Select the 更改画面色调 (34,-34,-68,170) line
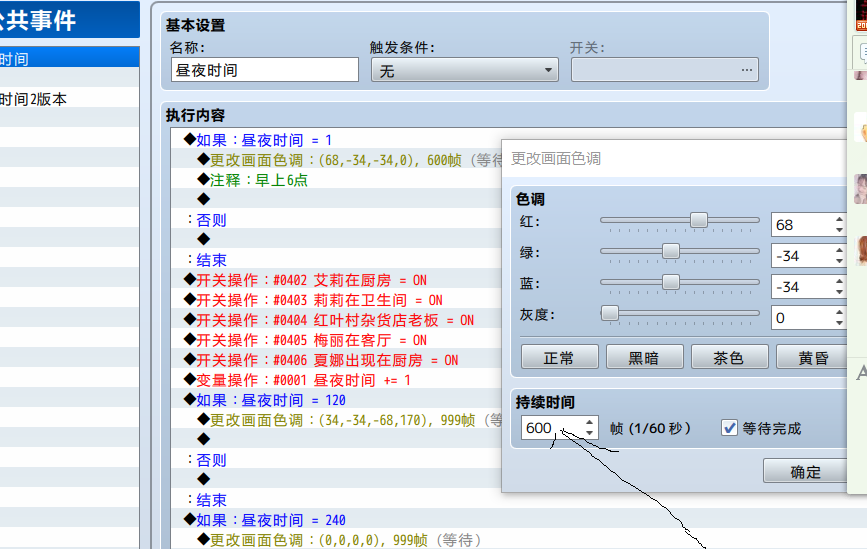 pyautogui.click(x=349, y=420)
